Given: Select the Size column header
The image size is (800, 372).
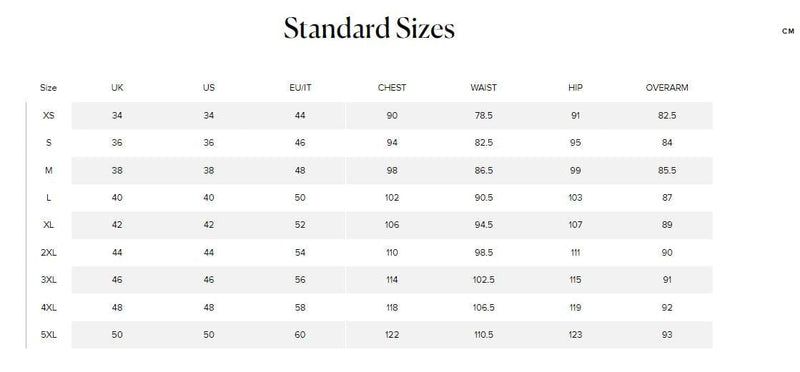Looking at the screenshot, I should pyautogui.click(x=48, y=88).
